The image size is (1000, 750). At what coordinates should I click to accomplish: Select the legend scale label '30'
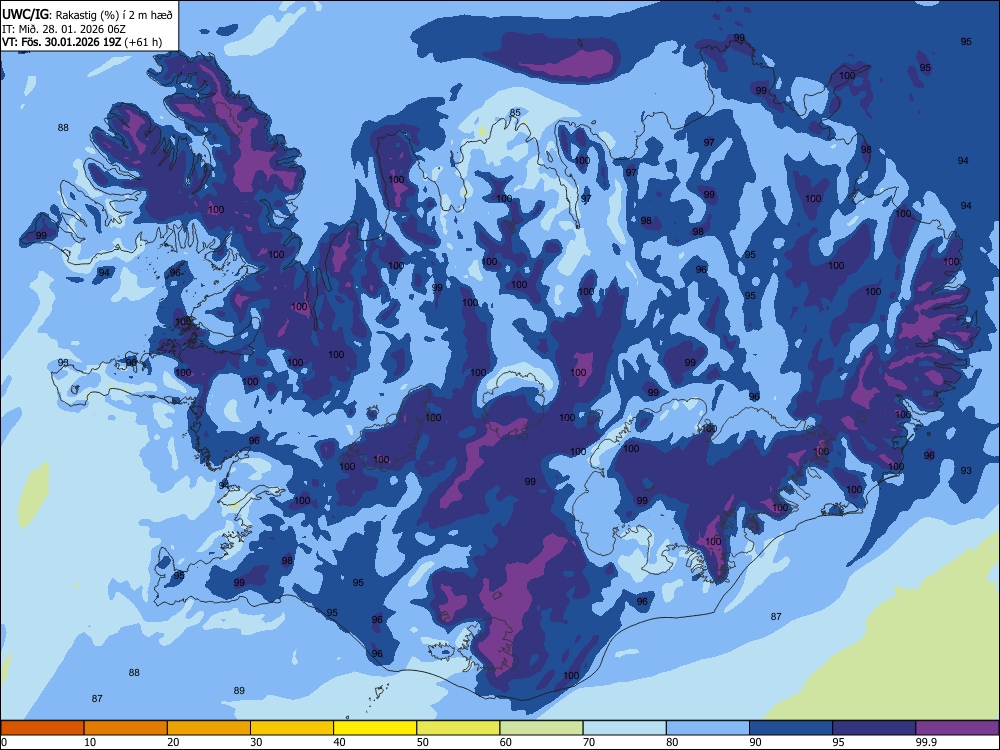[256, 742]
